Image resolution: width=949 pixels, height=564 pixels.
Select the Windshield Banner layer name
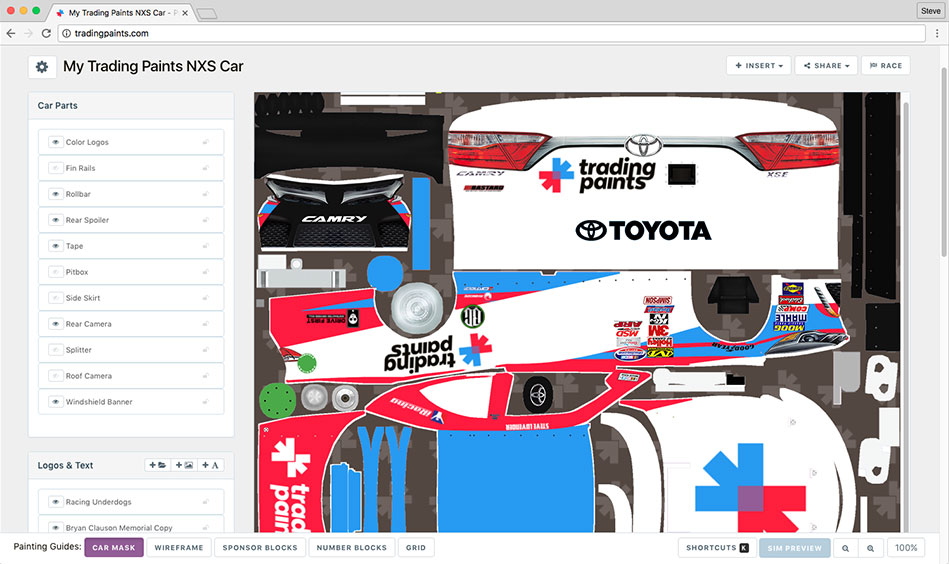point(99,402)
